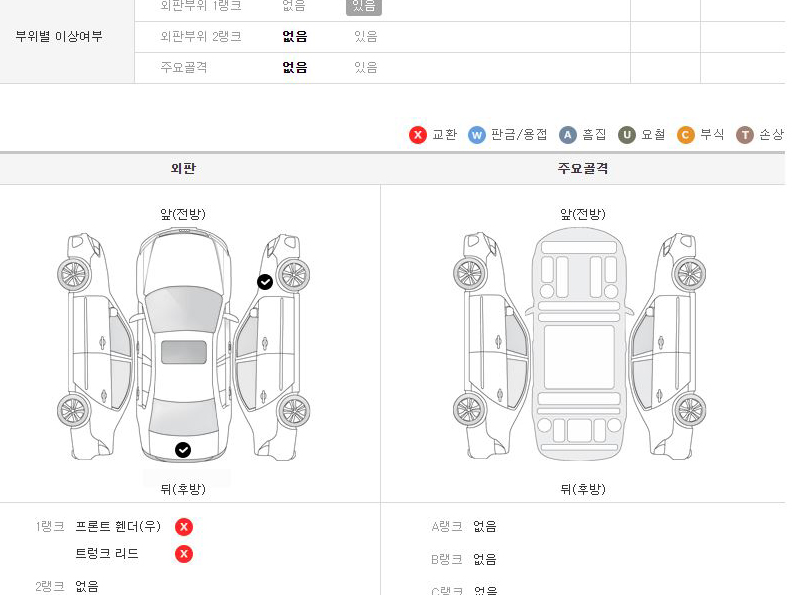Click the sunroof on exterior car diagram
Viewport: 793px width, 595px height.
pos(184,352)
